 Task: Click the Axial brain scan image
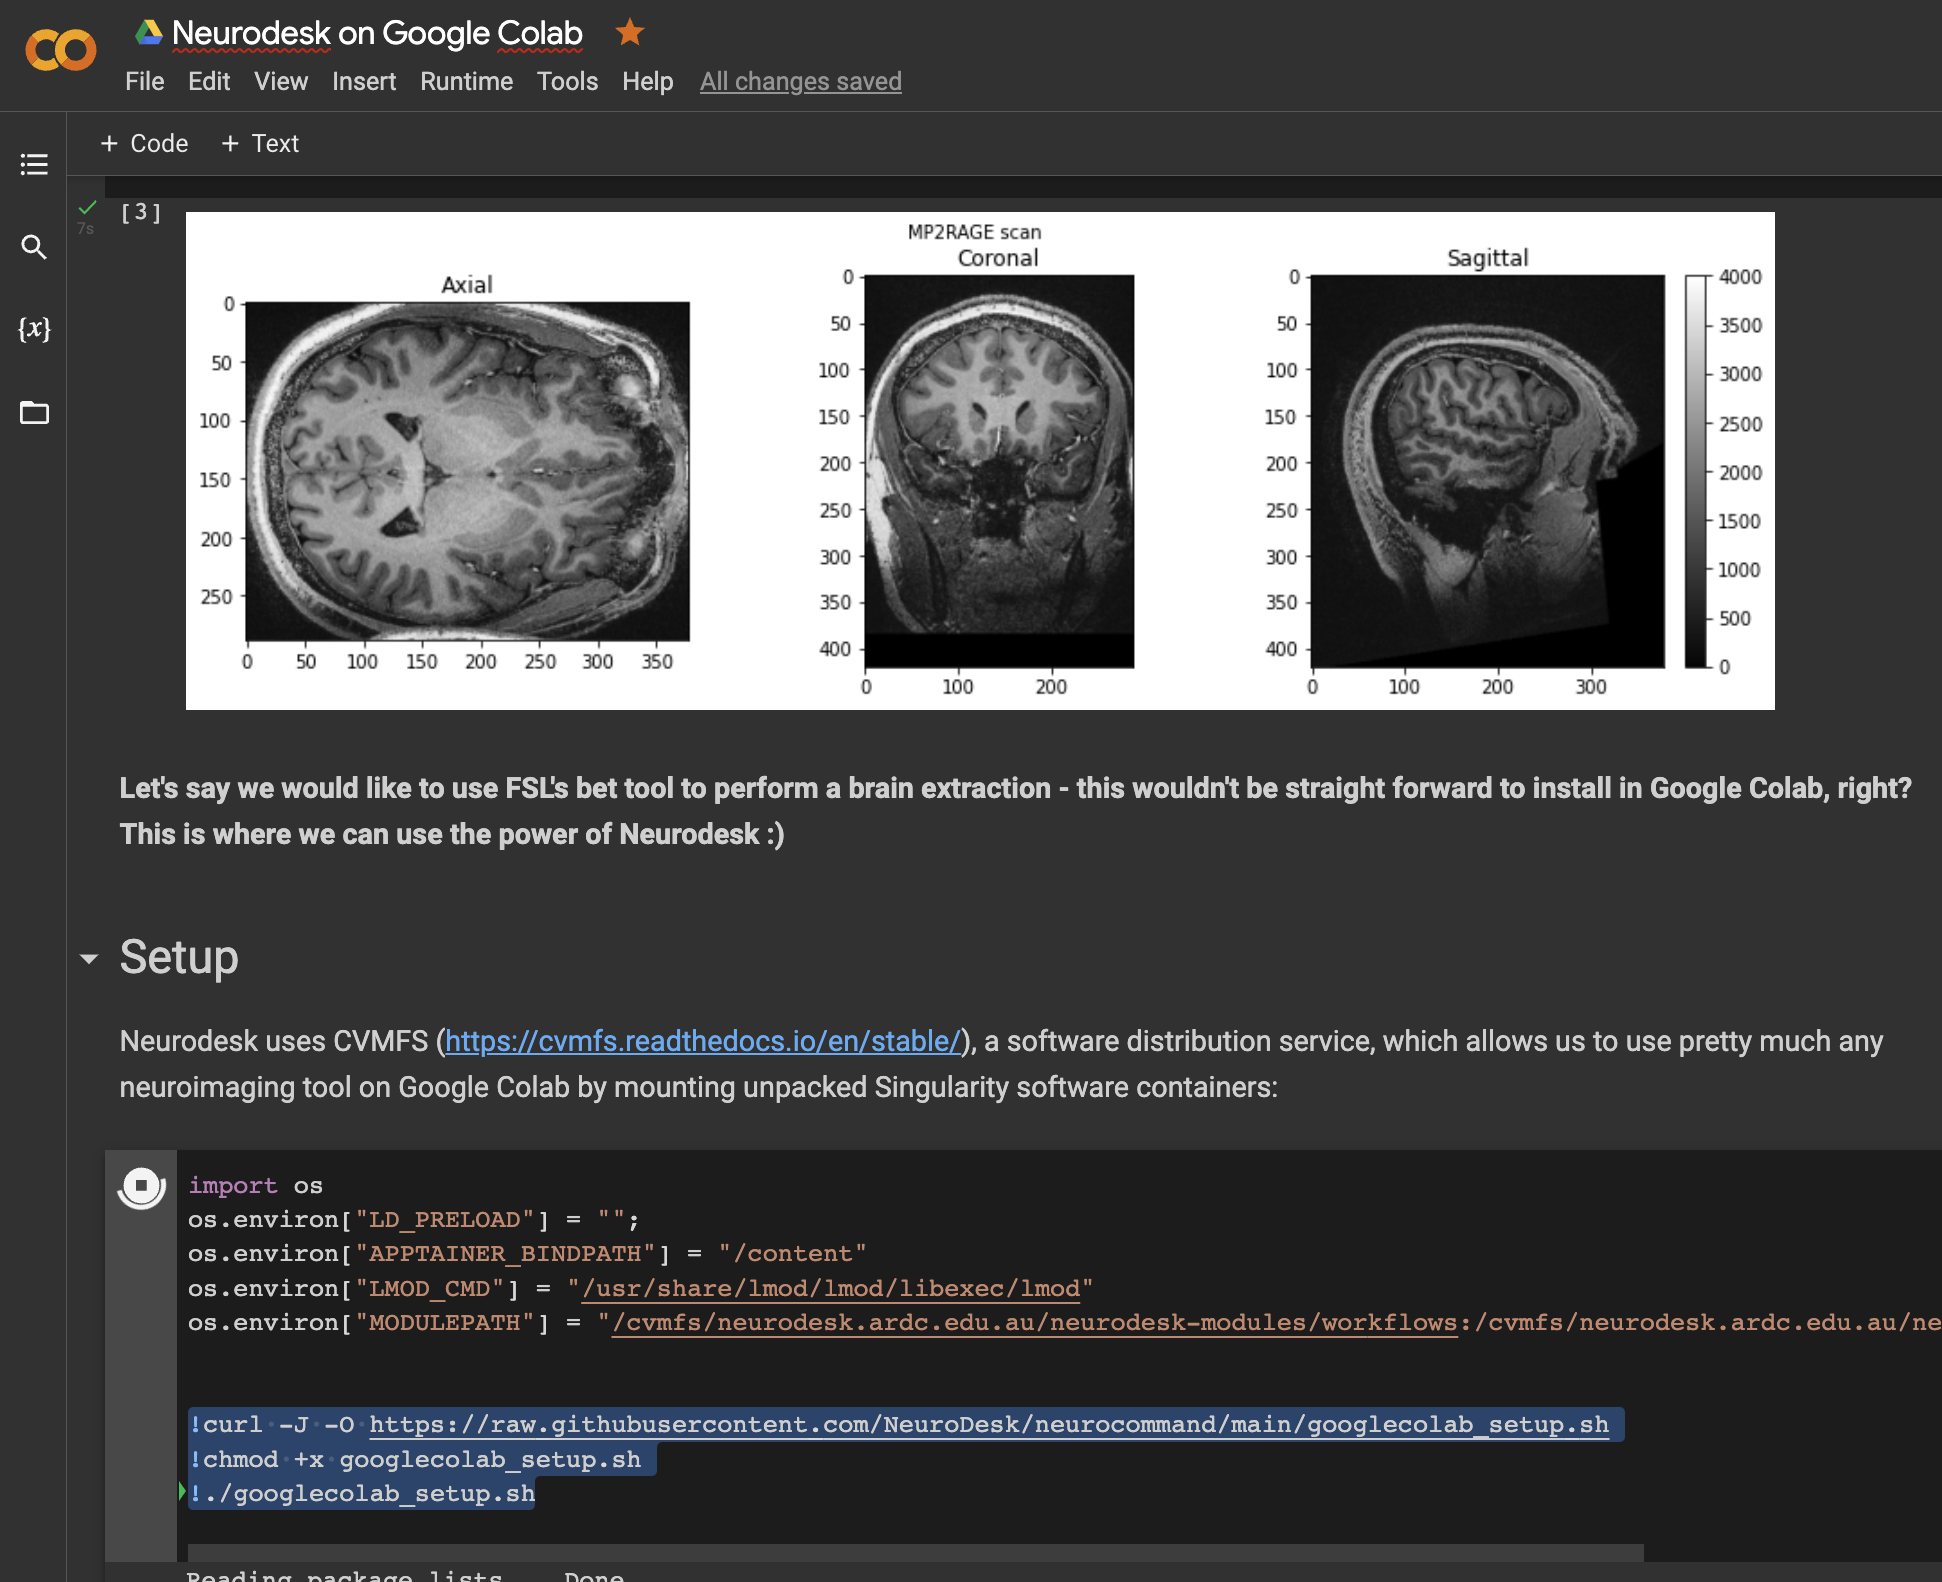point(467,471)
